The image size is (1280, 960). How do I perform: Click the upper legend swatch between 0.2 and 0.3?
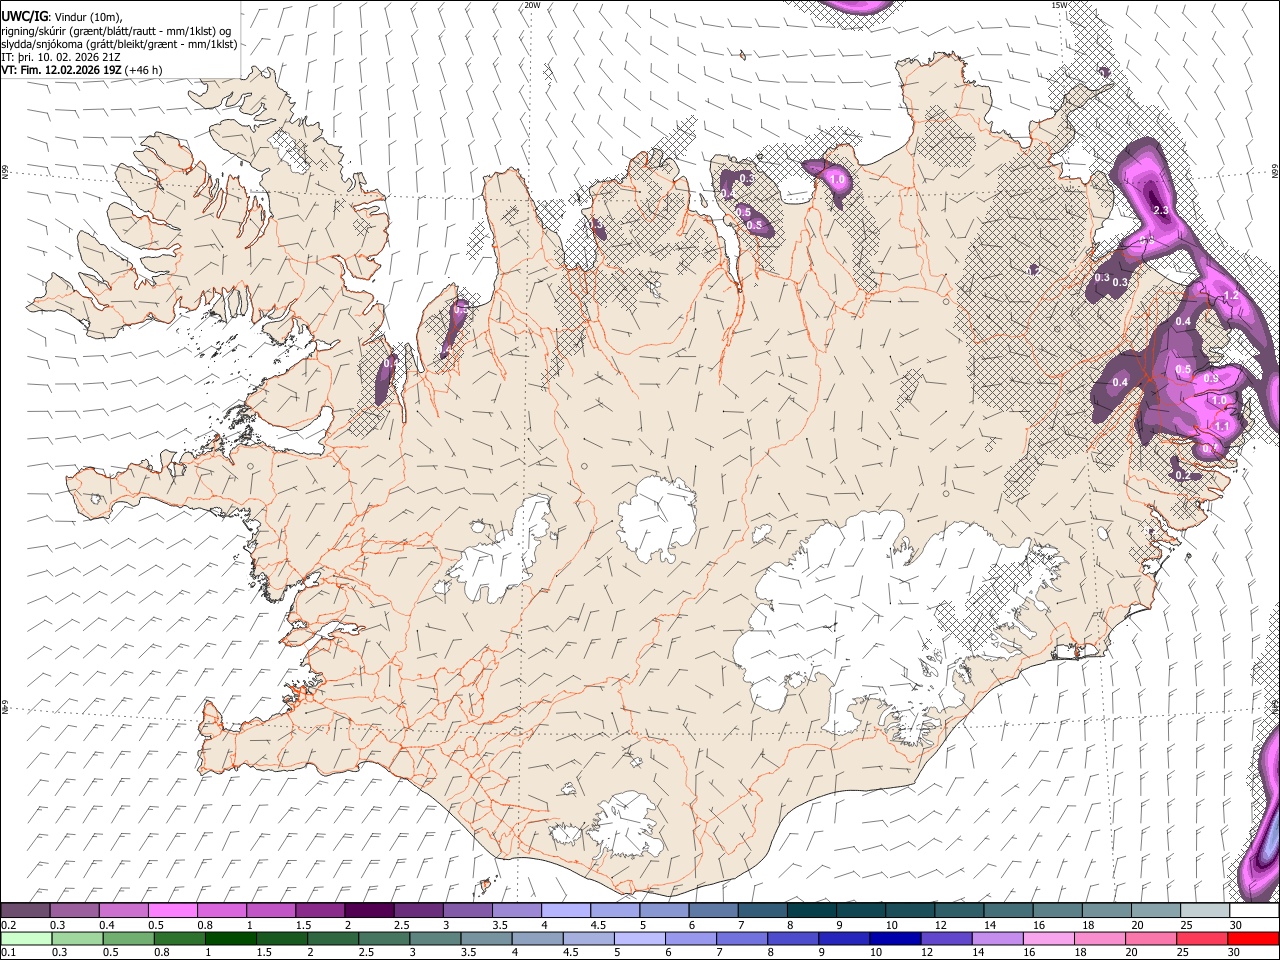(25, 911)
